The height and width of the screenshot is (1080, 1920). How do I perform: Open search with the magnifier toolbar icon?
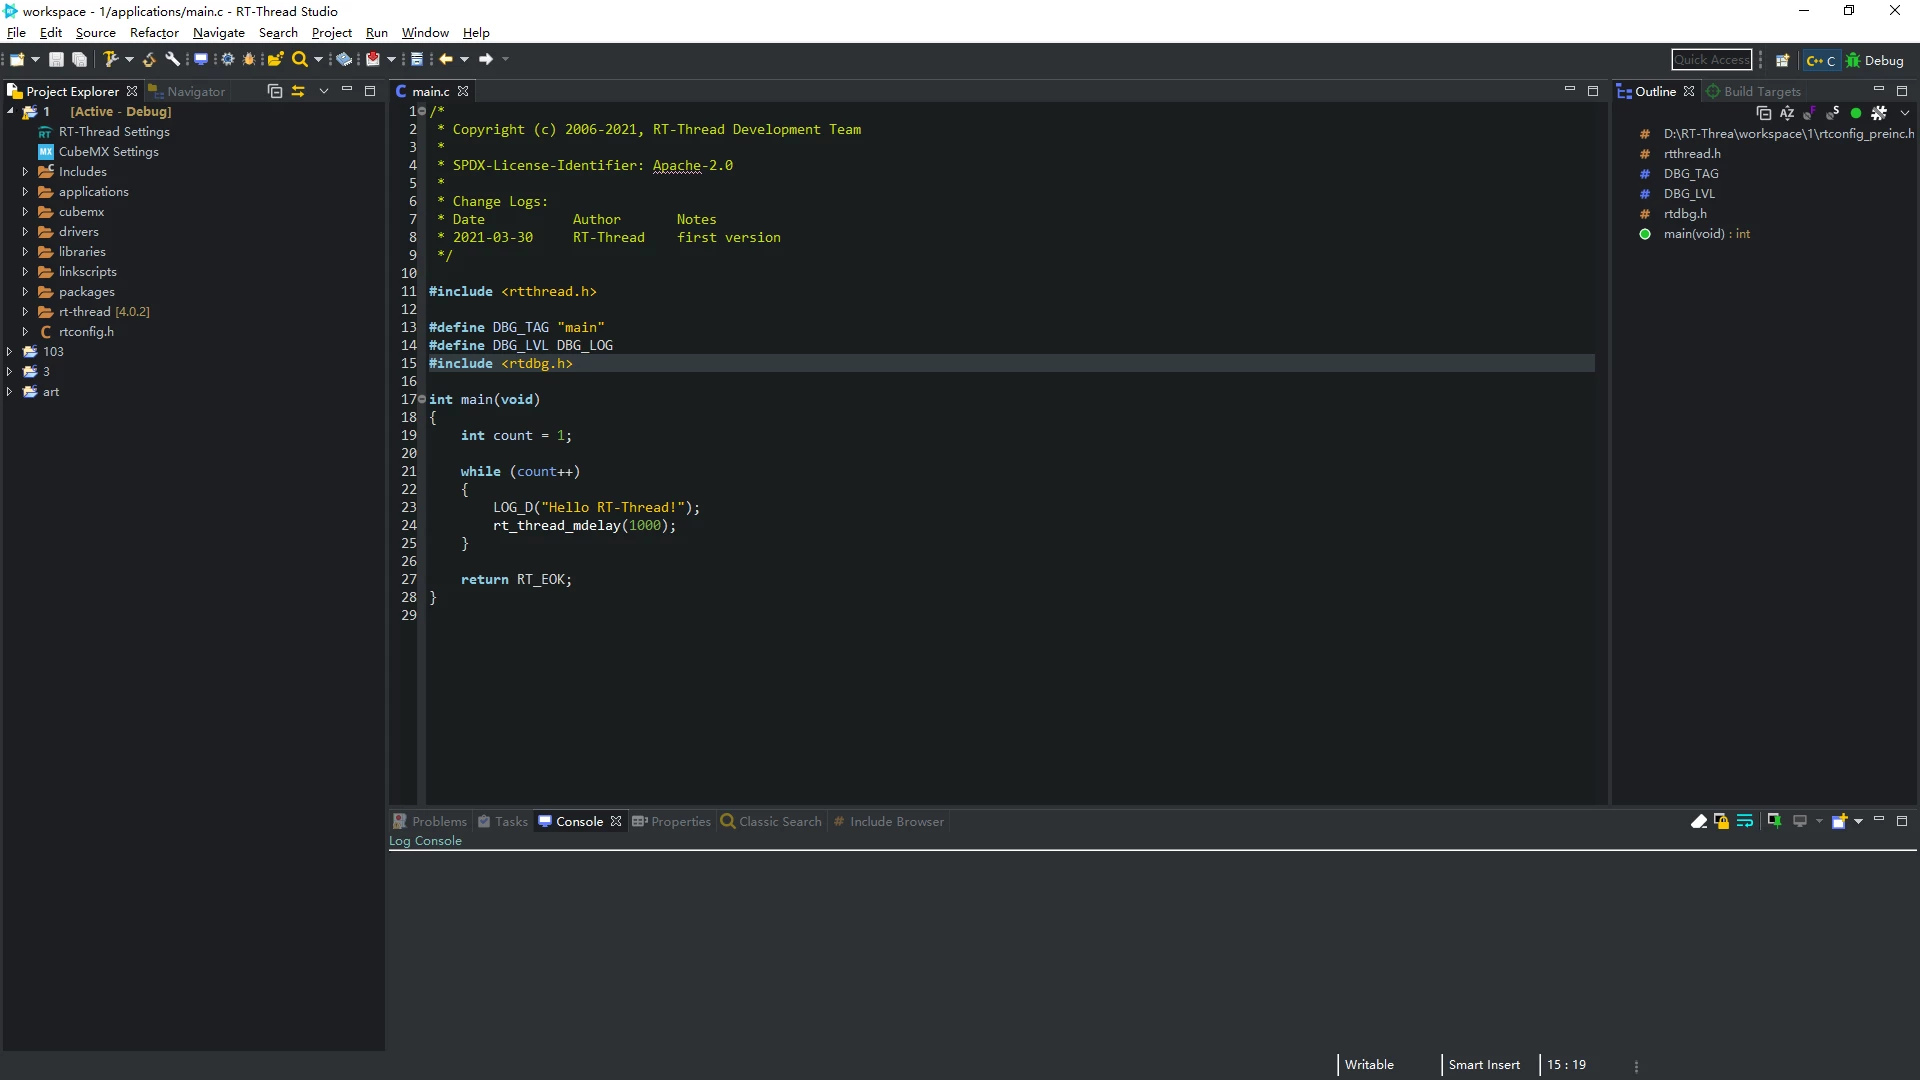point(299,60)
